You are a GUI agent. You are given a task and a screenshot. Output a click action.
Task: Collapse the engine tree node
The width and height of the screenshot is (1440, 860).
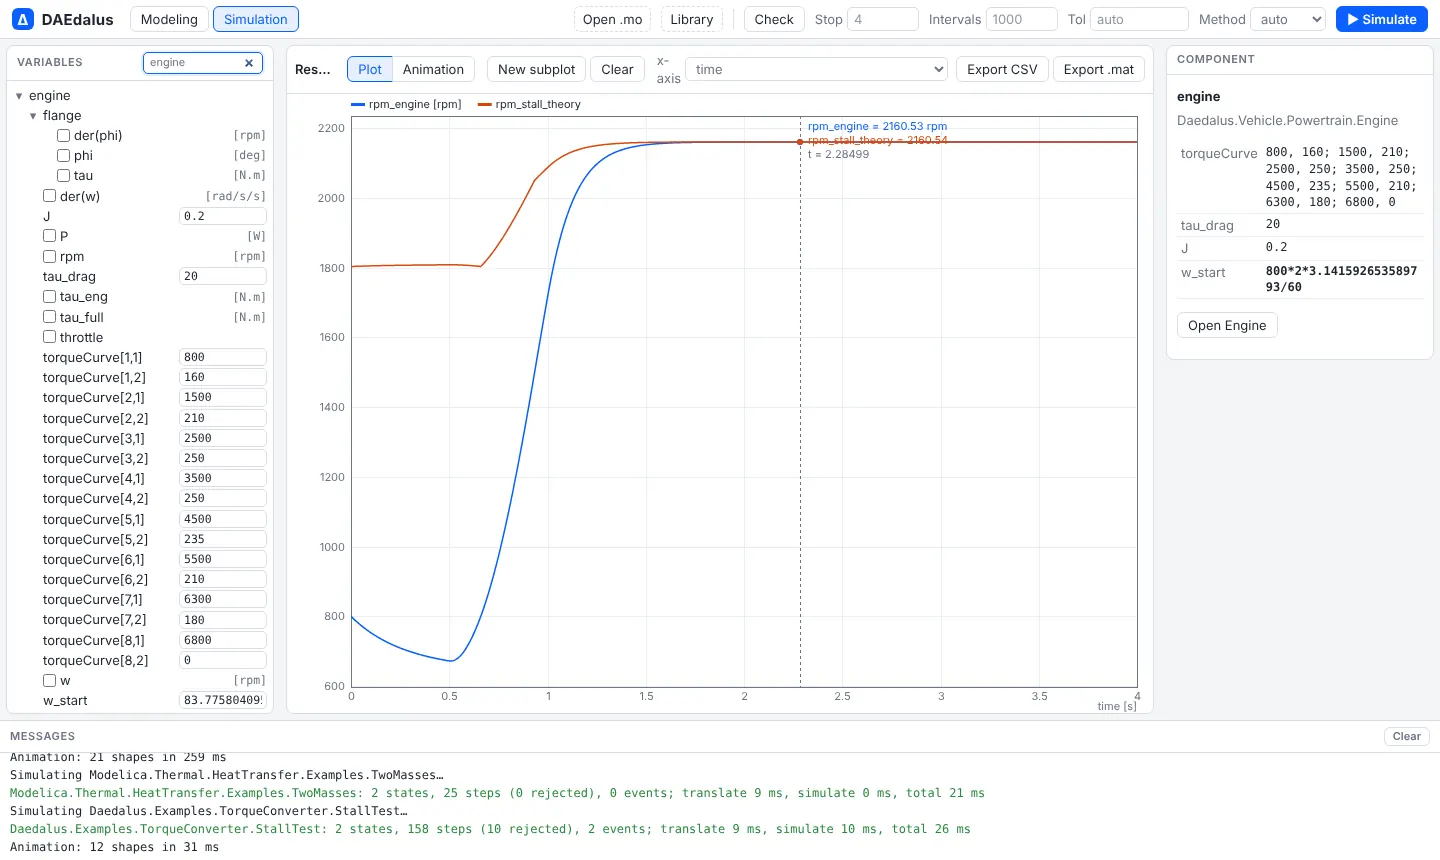pyautogui.click(x=19, y=96)
